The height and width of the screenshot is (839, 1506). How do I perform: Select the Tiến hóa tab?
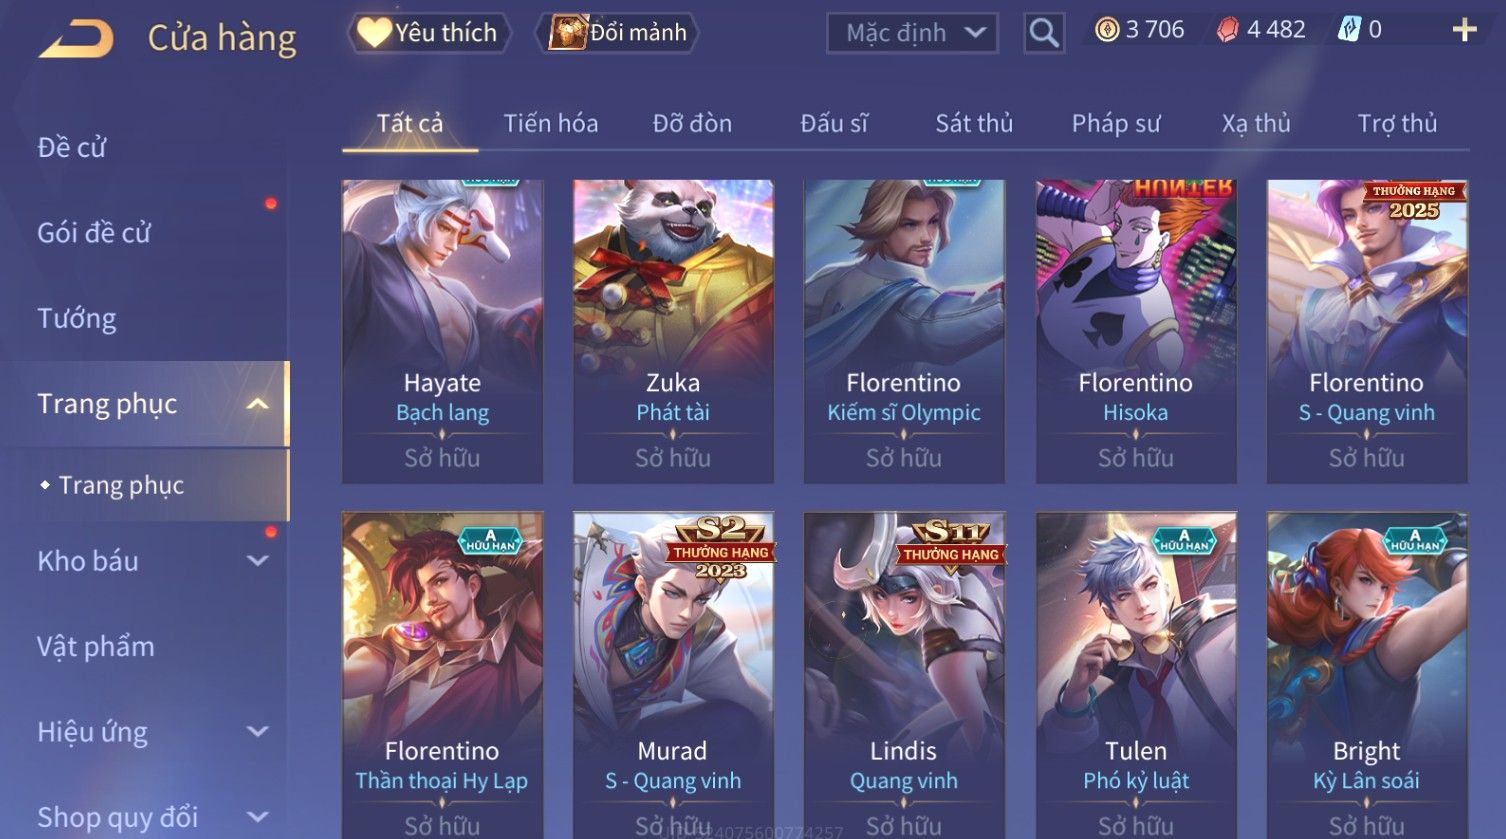(x=551, y=124)
